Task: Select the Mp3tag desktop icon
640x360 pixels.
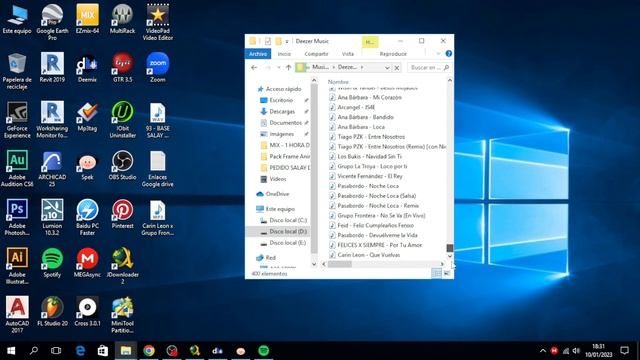Action: pyautogui.click(x=87, y=117)
